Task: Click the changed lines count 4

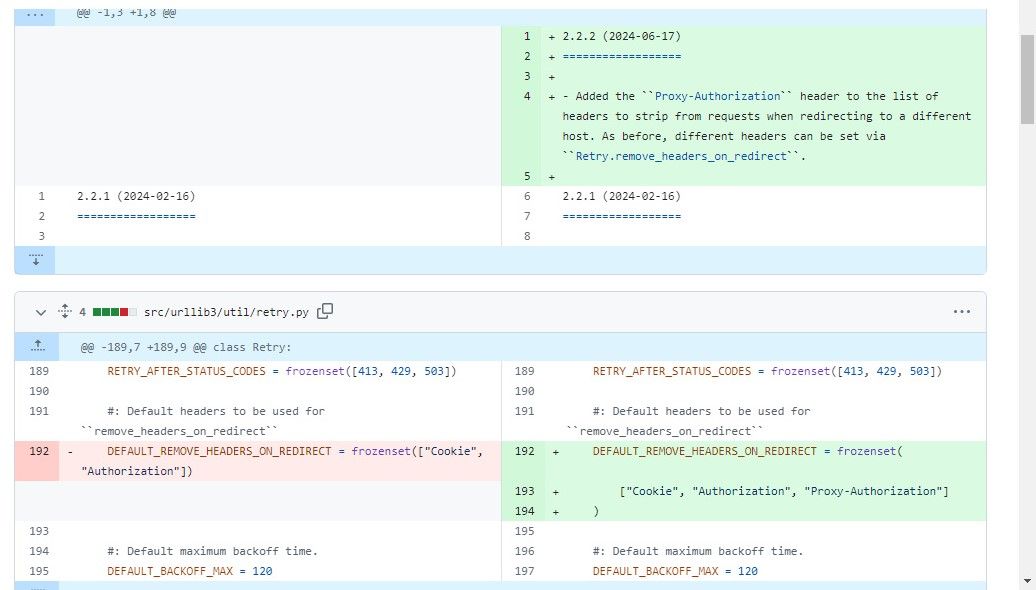Action: [83, 312]
